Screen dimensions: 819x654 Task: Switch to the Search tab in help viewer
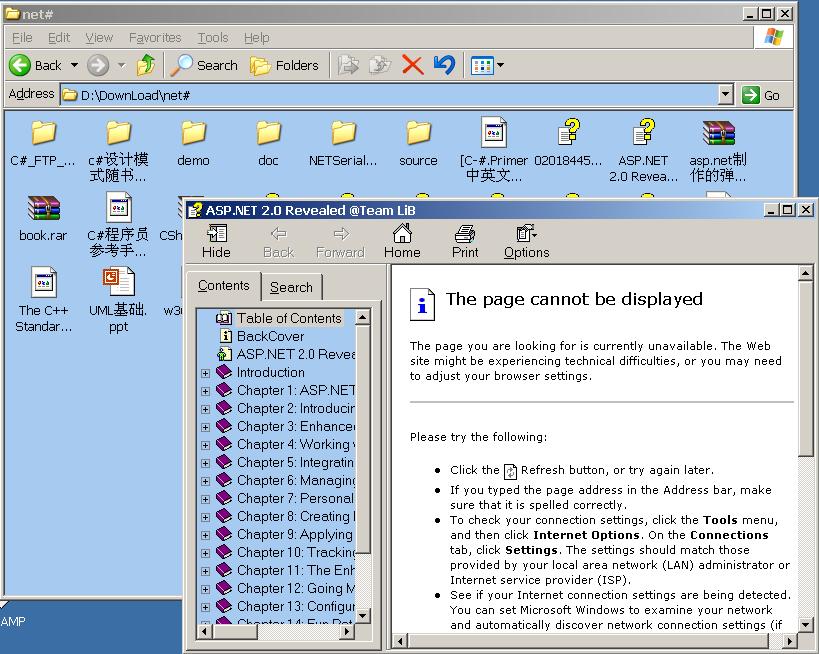click(x=291, y=287)
